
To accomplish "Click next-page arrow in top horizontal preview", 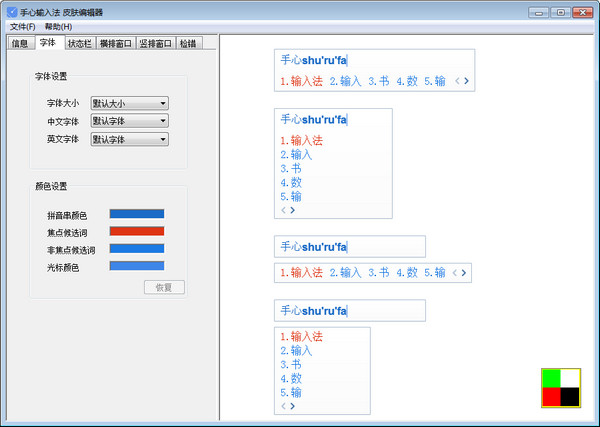I will point(466,81).
